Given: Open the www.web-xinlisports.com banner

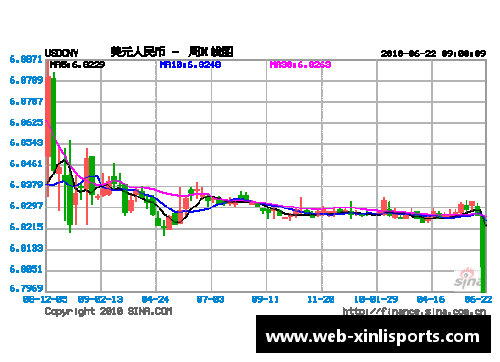Looking at the screenshot, I should [x=373, y=334].
